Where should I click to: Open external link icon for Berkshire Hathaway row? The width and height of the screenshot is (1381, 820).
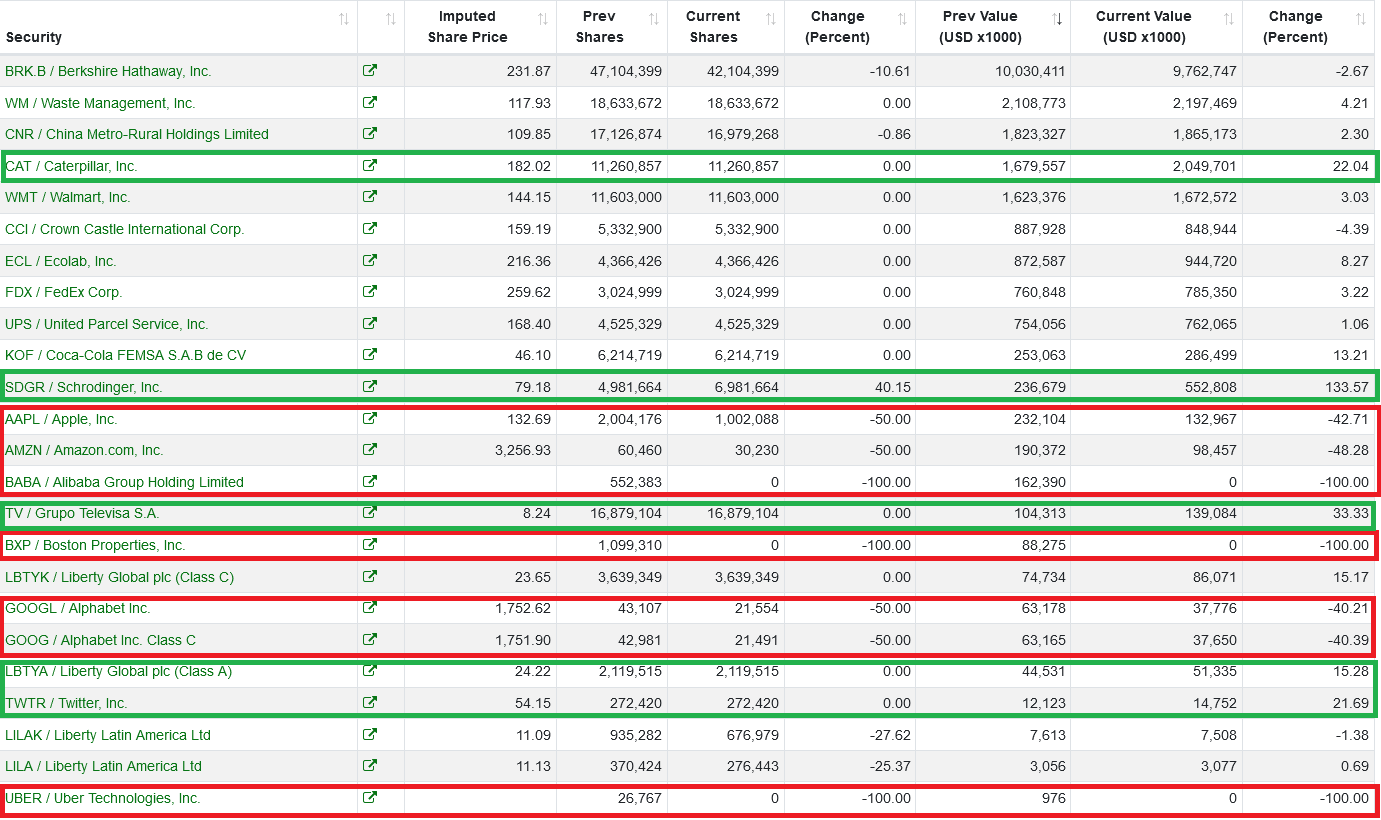coord(370,71)
